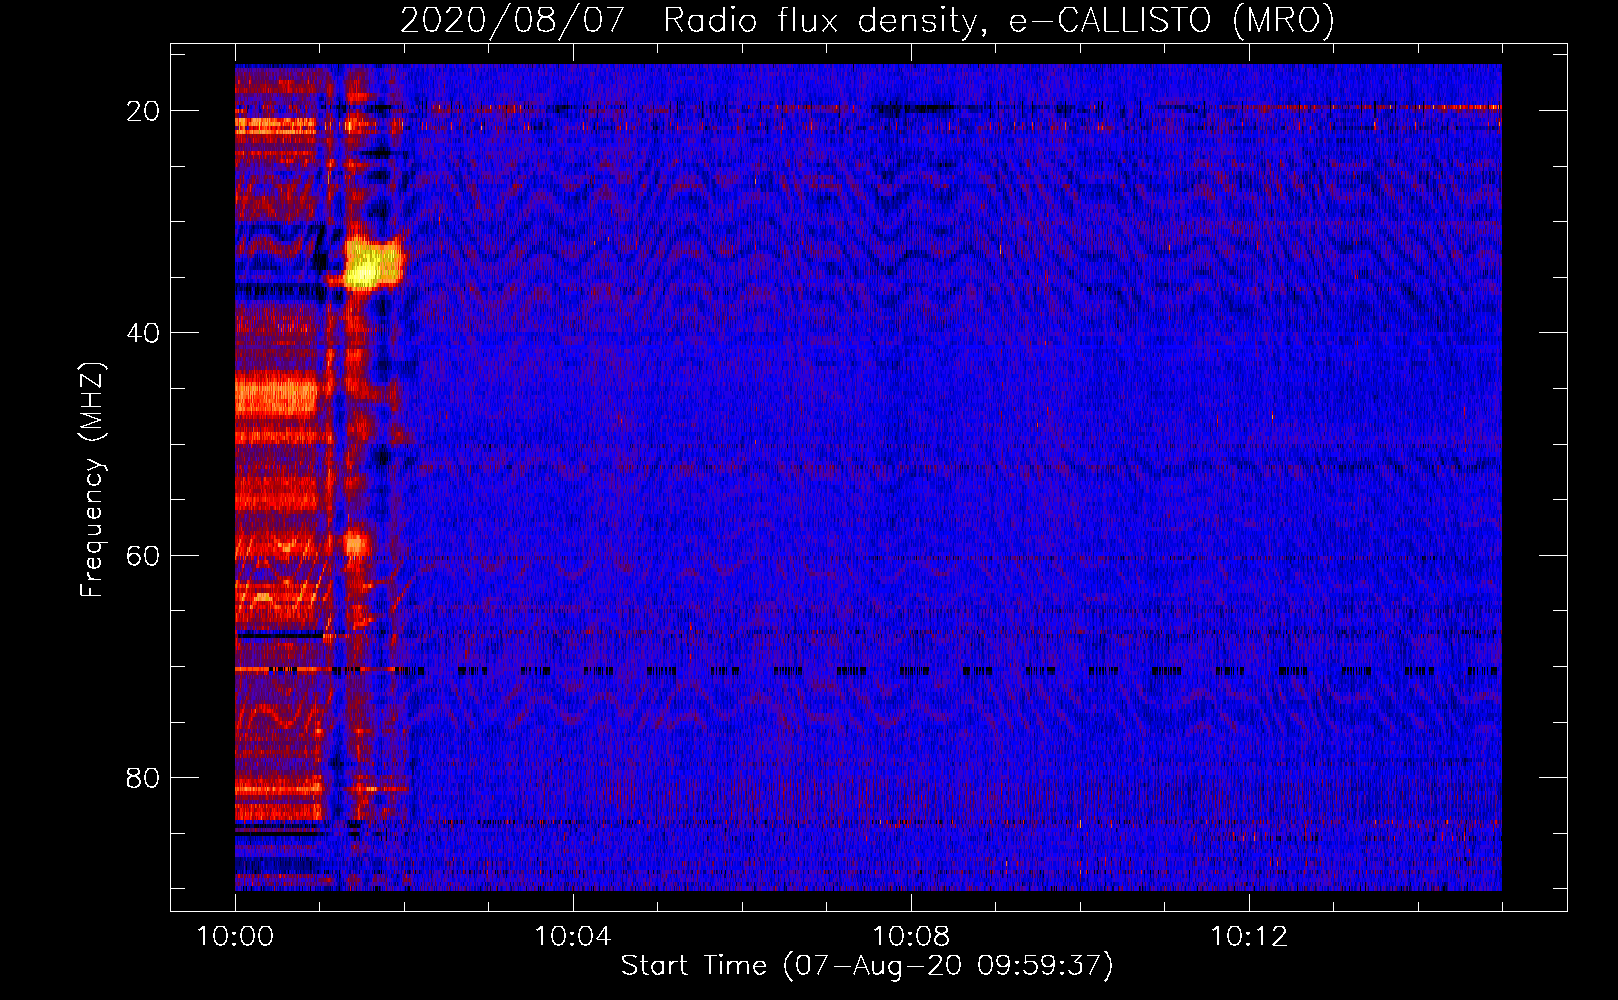The height and width of the screenshot is (1000, 1618).
Task: Click the 'Frequency (MHZ)' y-axis label
Action: coord(92,480)
